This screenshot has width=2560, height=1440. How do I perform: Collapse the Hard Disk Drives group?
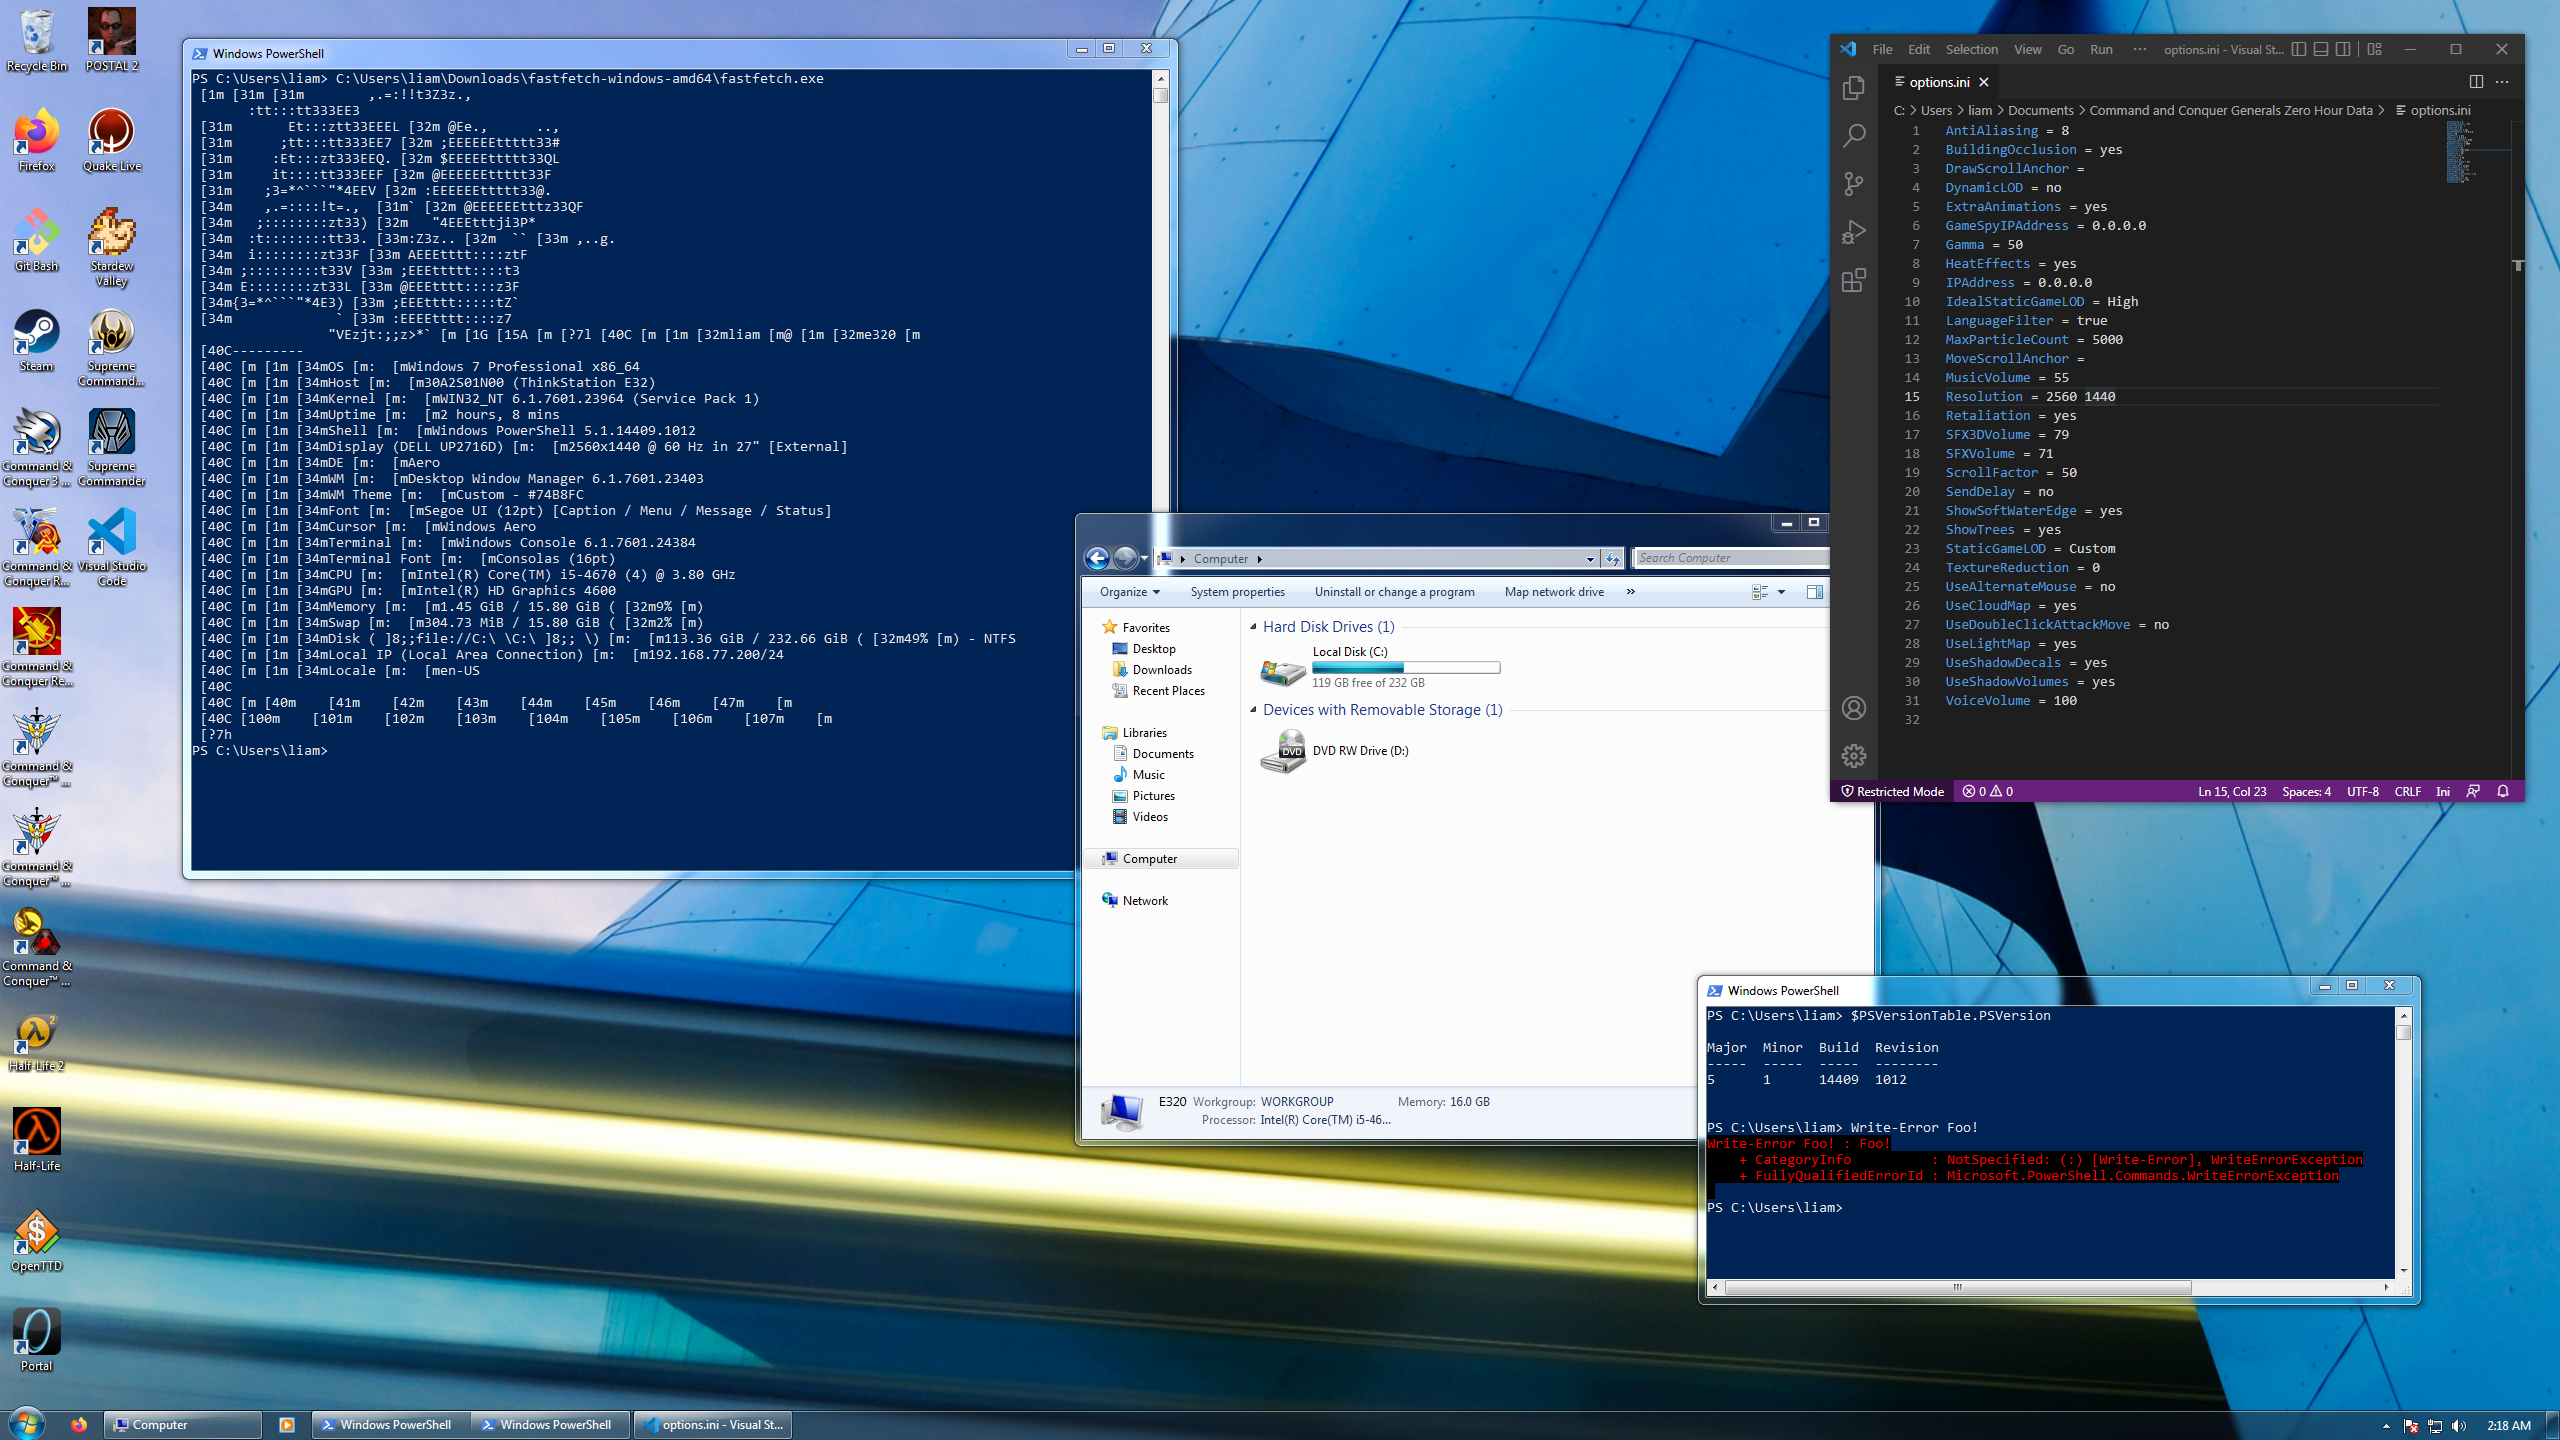1253,627
